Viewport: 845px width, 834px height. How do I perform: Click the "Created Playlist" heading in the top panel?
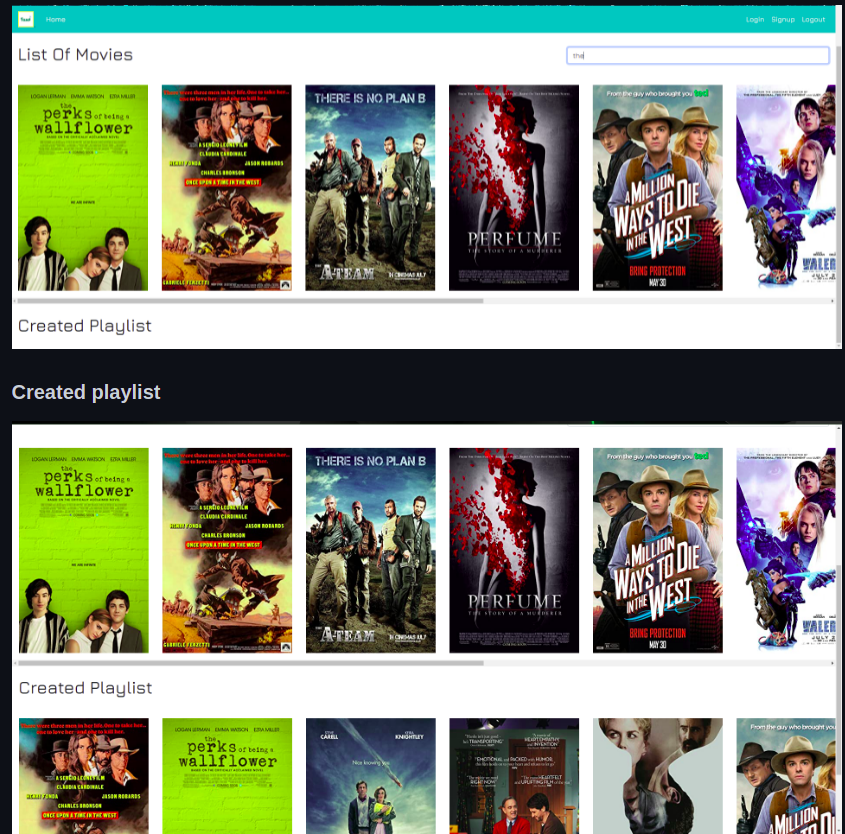pyautogui.click(x=85, y=326)
